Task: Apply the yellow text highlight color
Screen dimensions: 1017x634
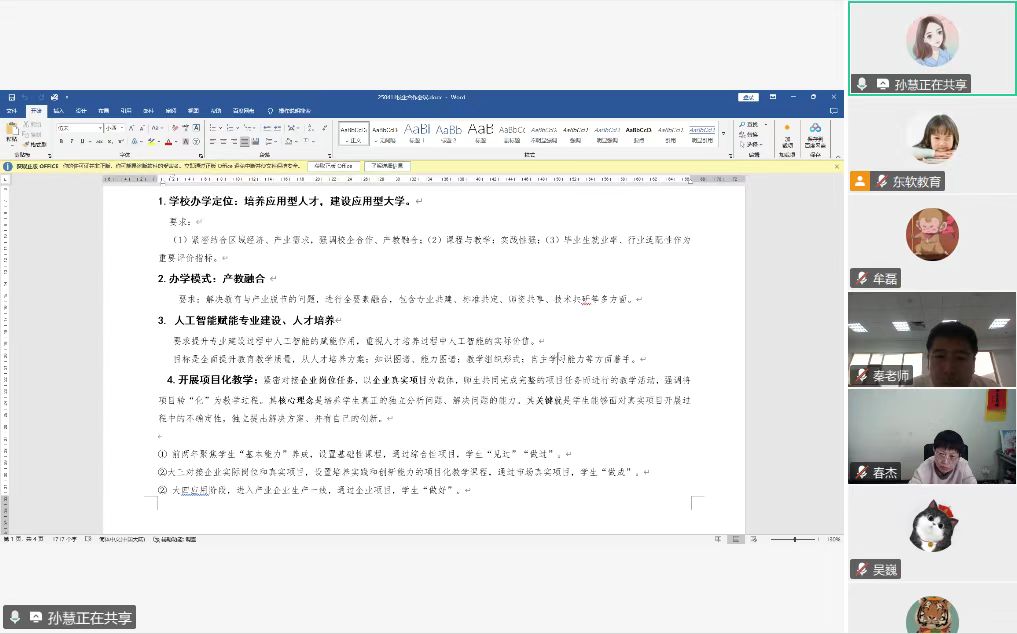Action: click(x=152, y=142)
